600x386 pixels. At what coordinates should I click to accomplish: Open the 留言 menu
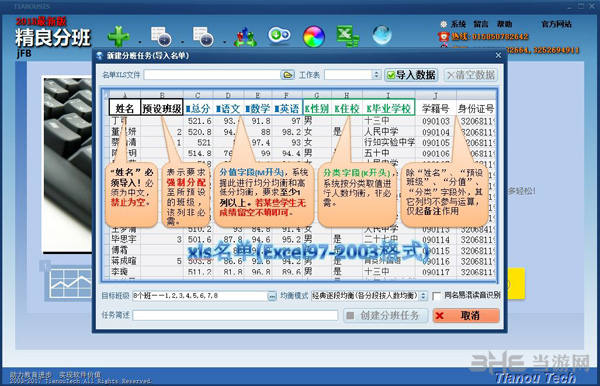tap(481, 24)
